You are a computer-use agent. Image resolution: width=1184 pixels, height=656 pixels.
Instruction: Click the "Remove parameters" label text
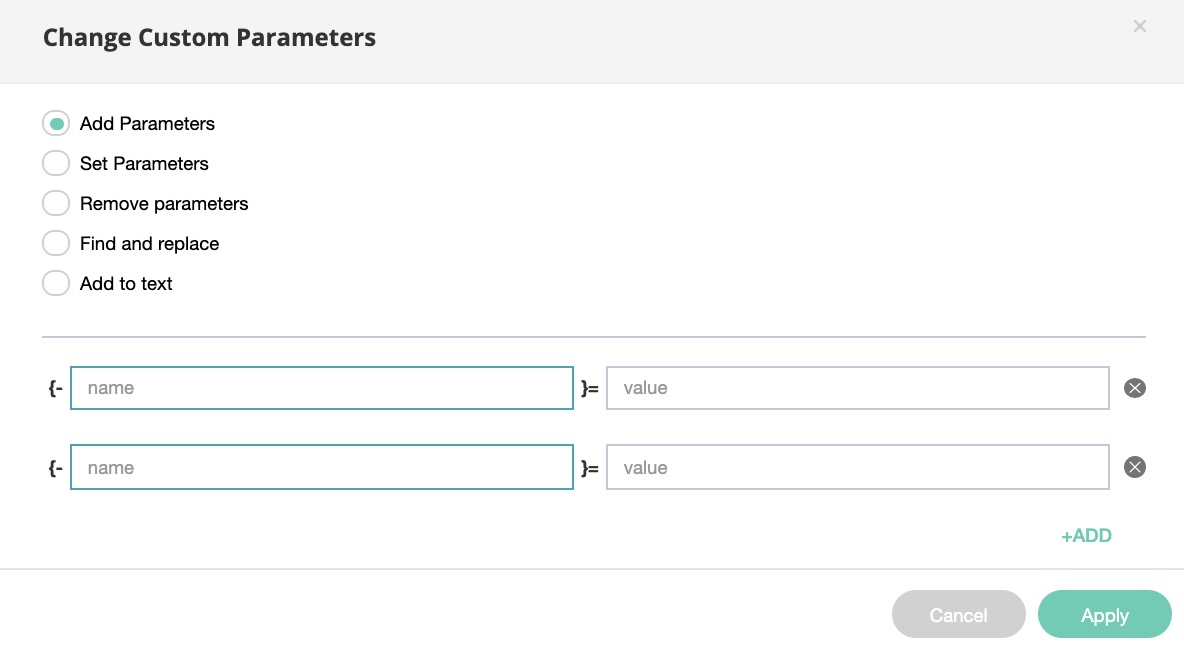tap(164, 204)
